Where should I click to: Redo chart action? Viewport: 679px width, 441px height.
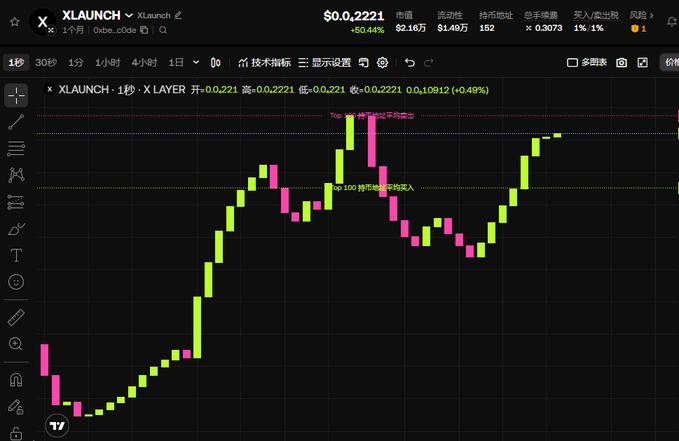click(x=429, y=62)
